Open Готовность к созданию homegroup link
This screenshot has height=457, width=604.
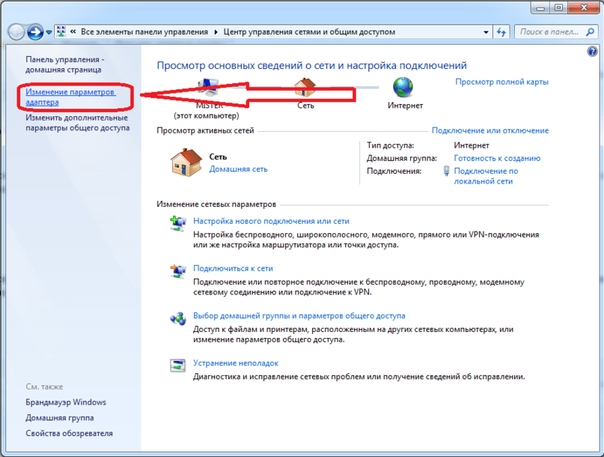click(497, 158)
